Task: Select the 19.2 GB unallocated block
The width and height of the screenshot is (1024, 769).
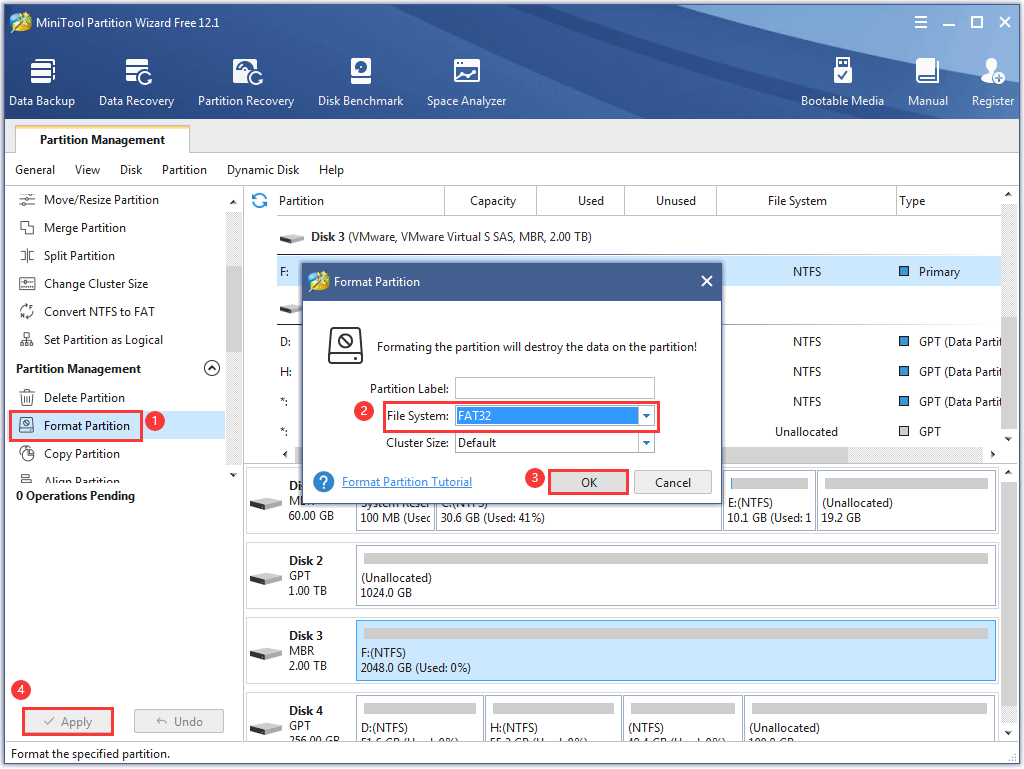Action: tap(906, 500)
